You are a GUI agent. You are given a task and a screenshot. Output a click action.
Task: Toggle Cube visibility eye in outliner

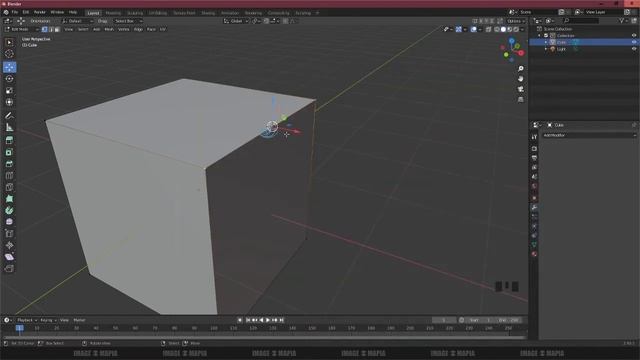click(x=634, y=42)
